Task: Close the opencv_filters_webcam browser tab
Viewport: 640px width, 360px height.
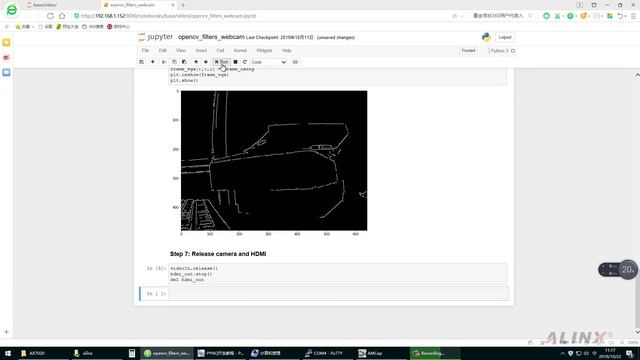Action: (173, 5)
